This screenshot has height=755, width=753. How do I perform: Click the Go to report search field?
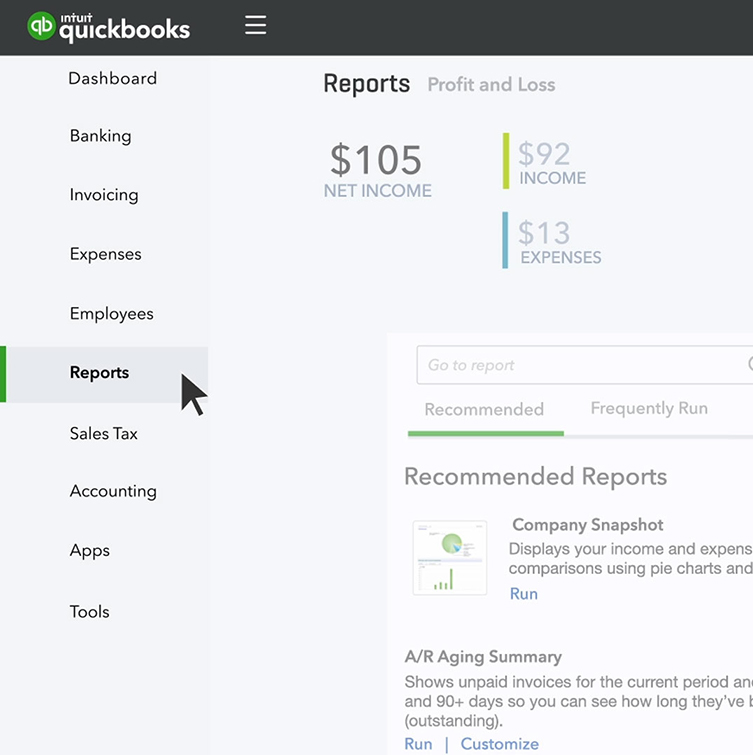point(584,365)
